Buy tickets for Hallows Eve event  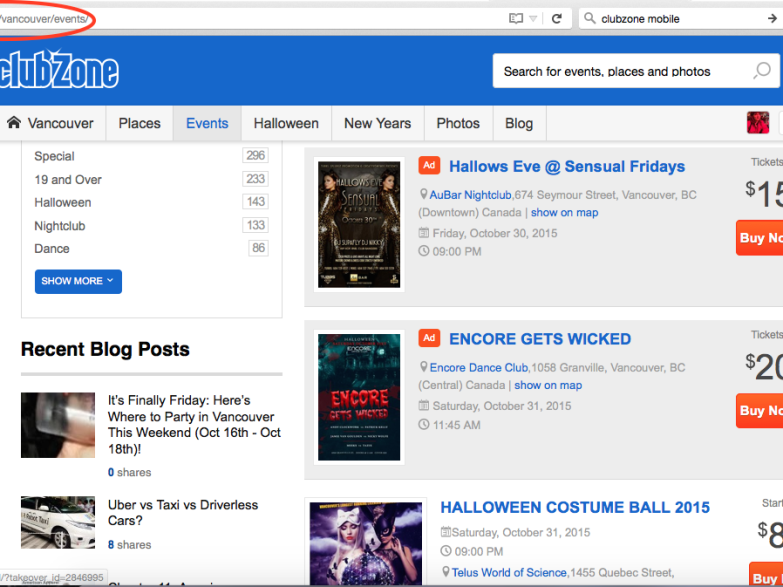[x=760, y=238]
